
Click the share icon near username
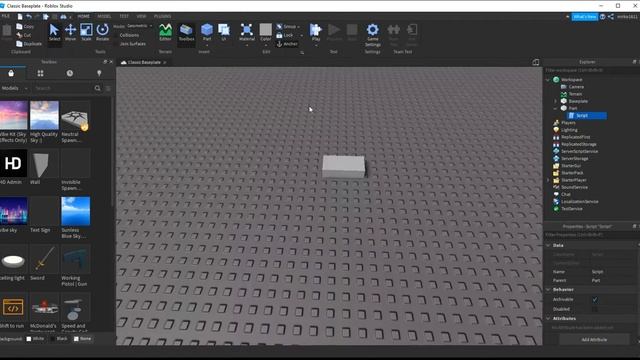point(611,17)
